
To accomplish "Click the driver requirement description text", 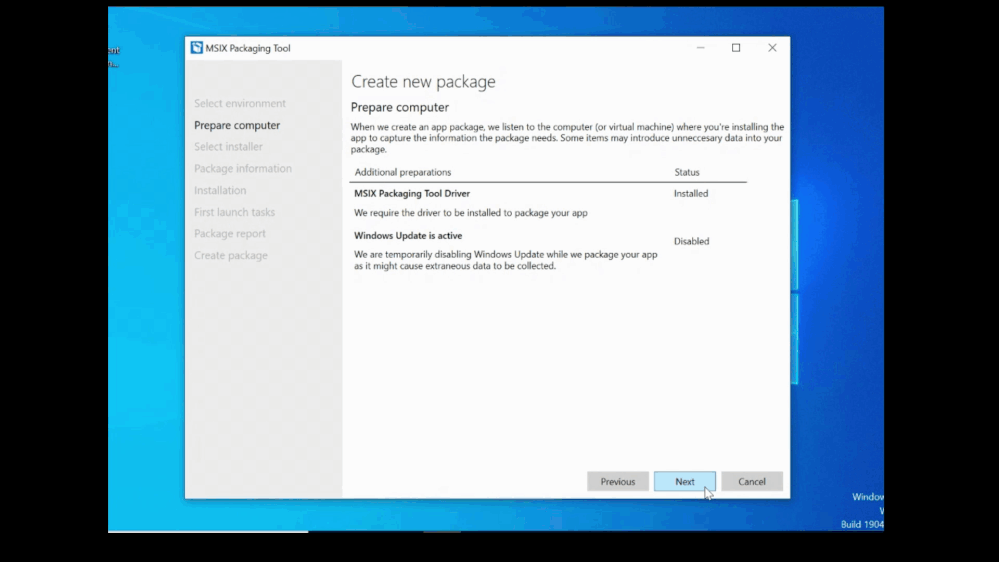I will pos(471,213).
